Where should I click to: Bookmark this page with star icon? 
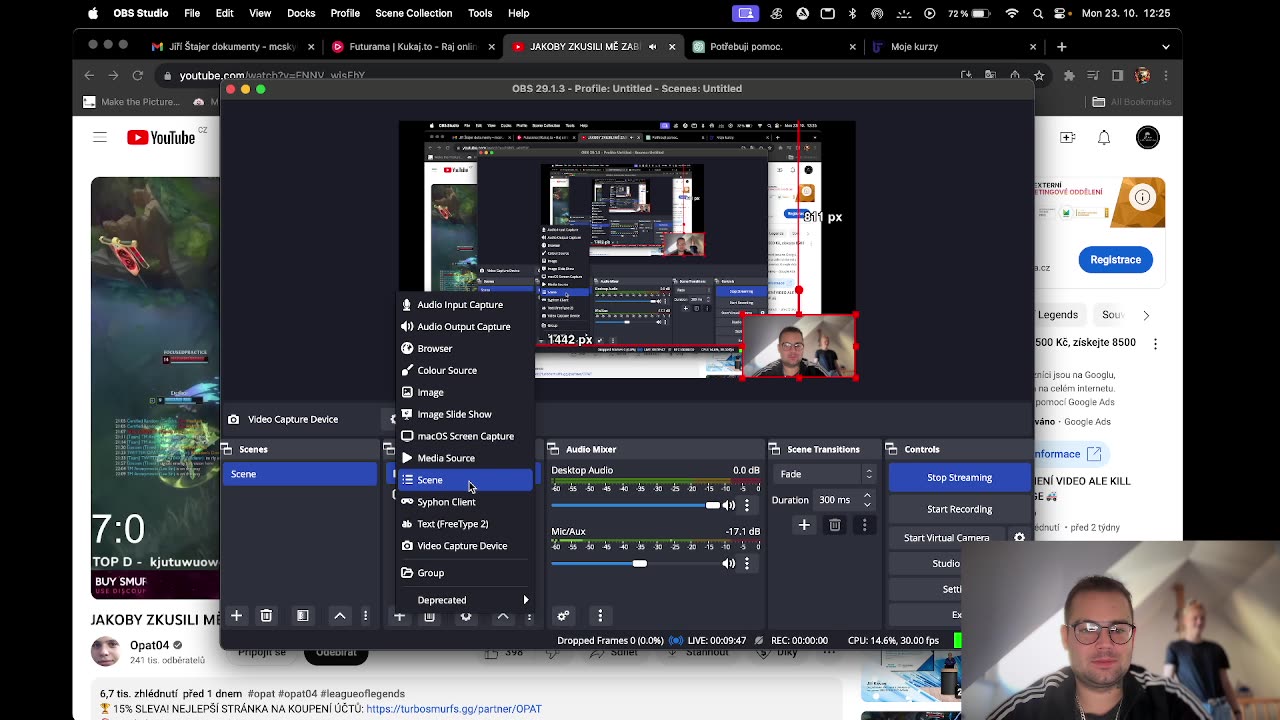point(1040,76)
